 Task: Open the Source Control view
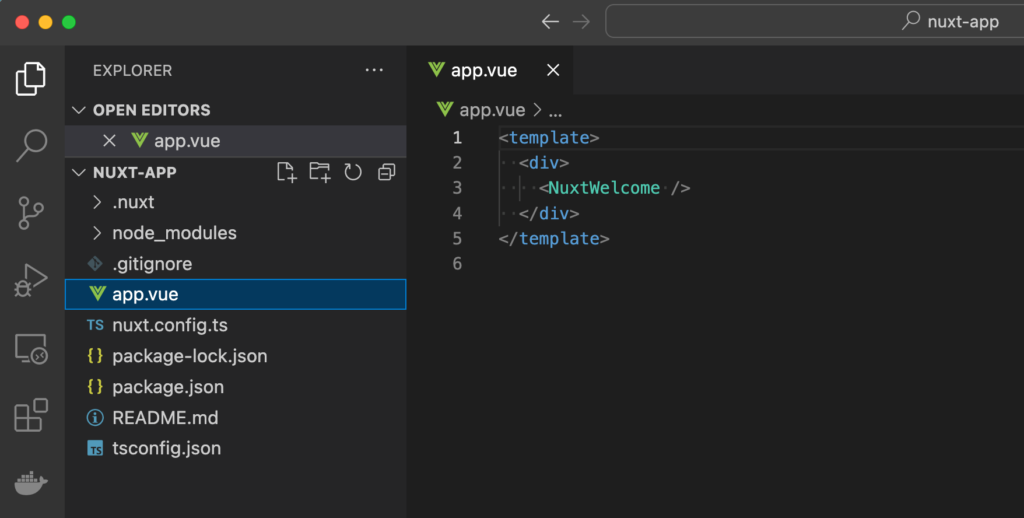click(x=31, y=212)
